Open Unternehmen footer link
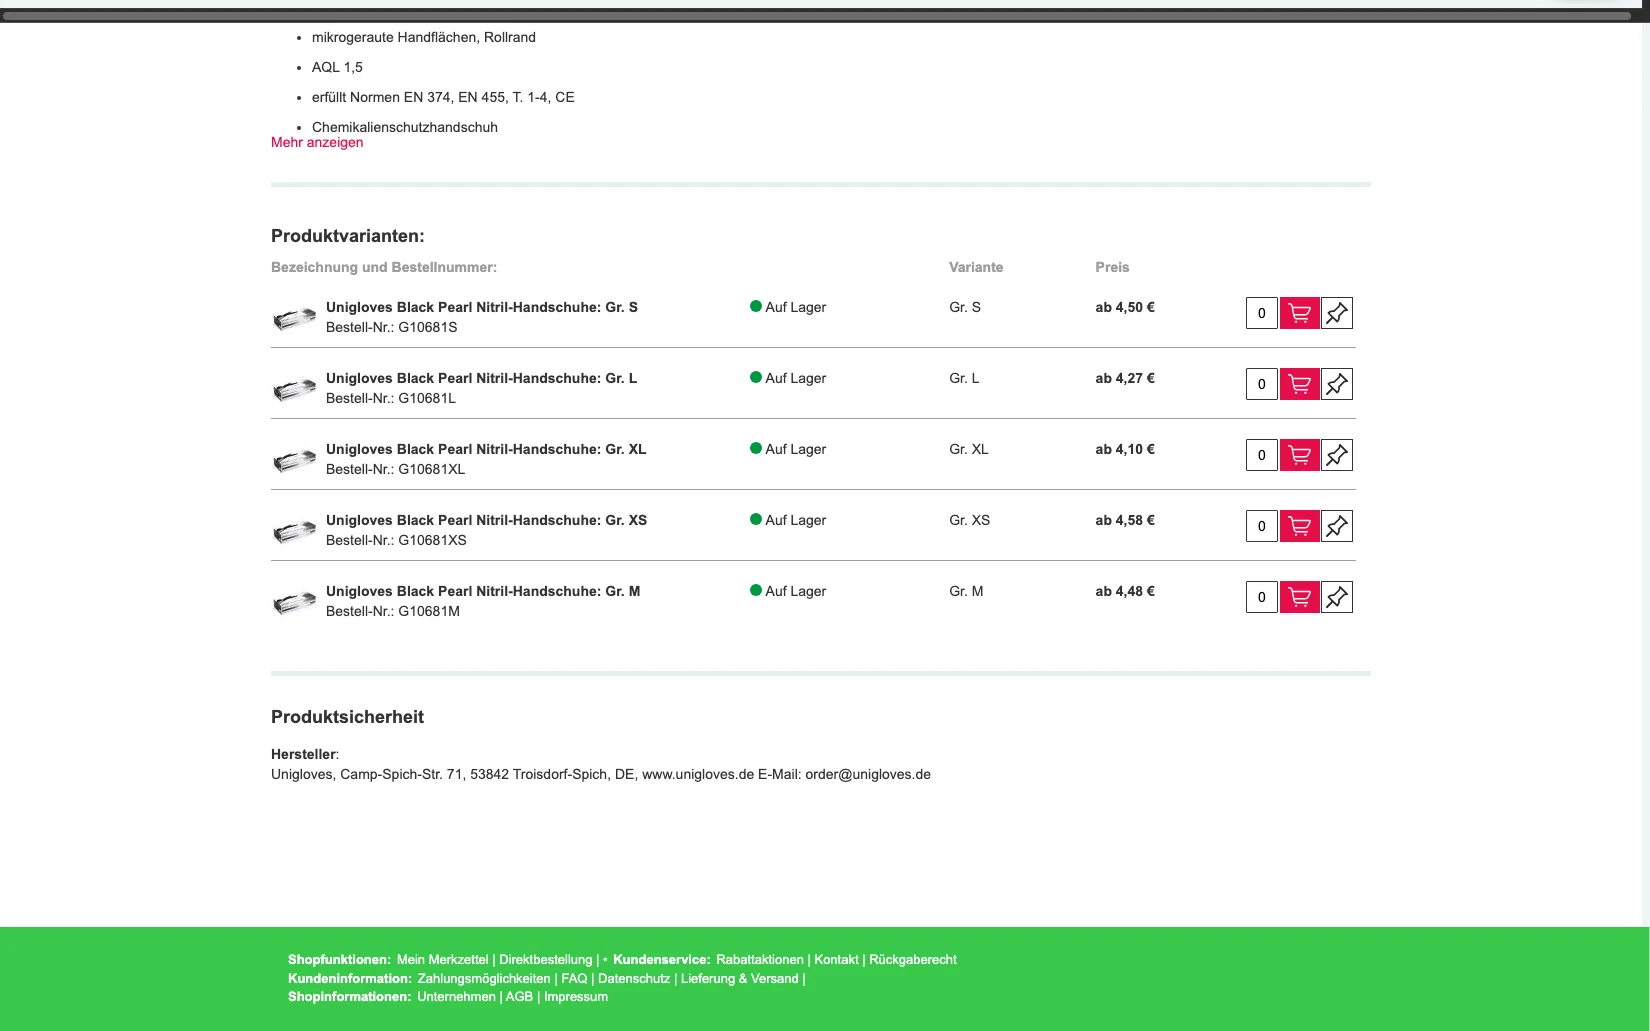This screenshot has height=1031, width=1650. coord(456,996)
